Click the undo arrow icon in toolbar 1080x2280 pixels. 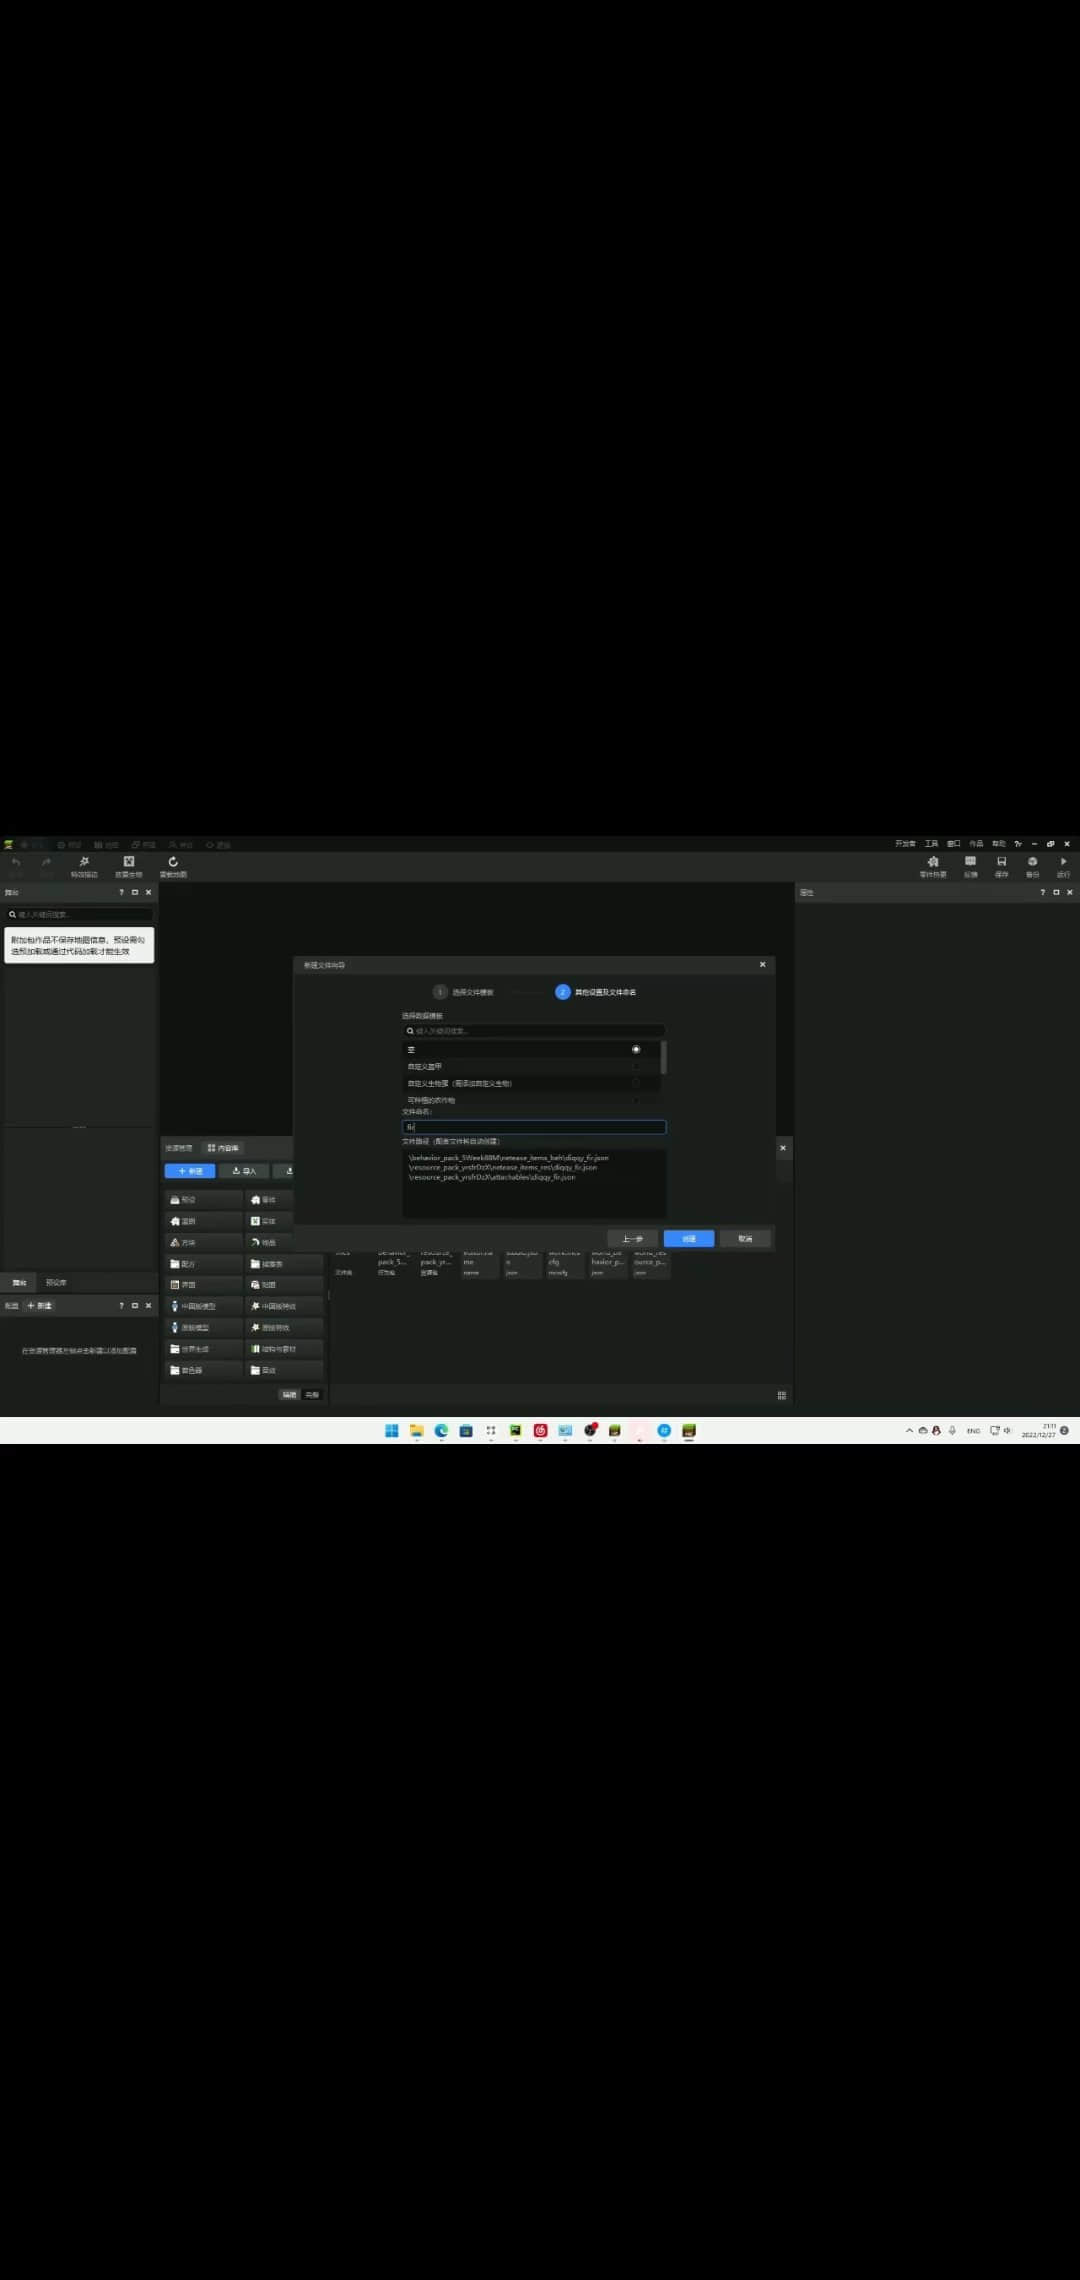pos(16,862)
